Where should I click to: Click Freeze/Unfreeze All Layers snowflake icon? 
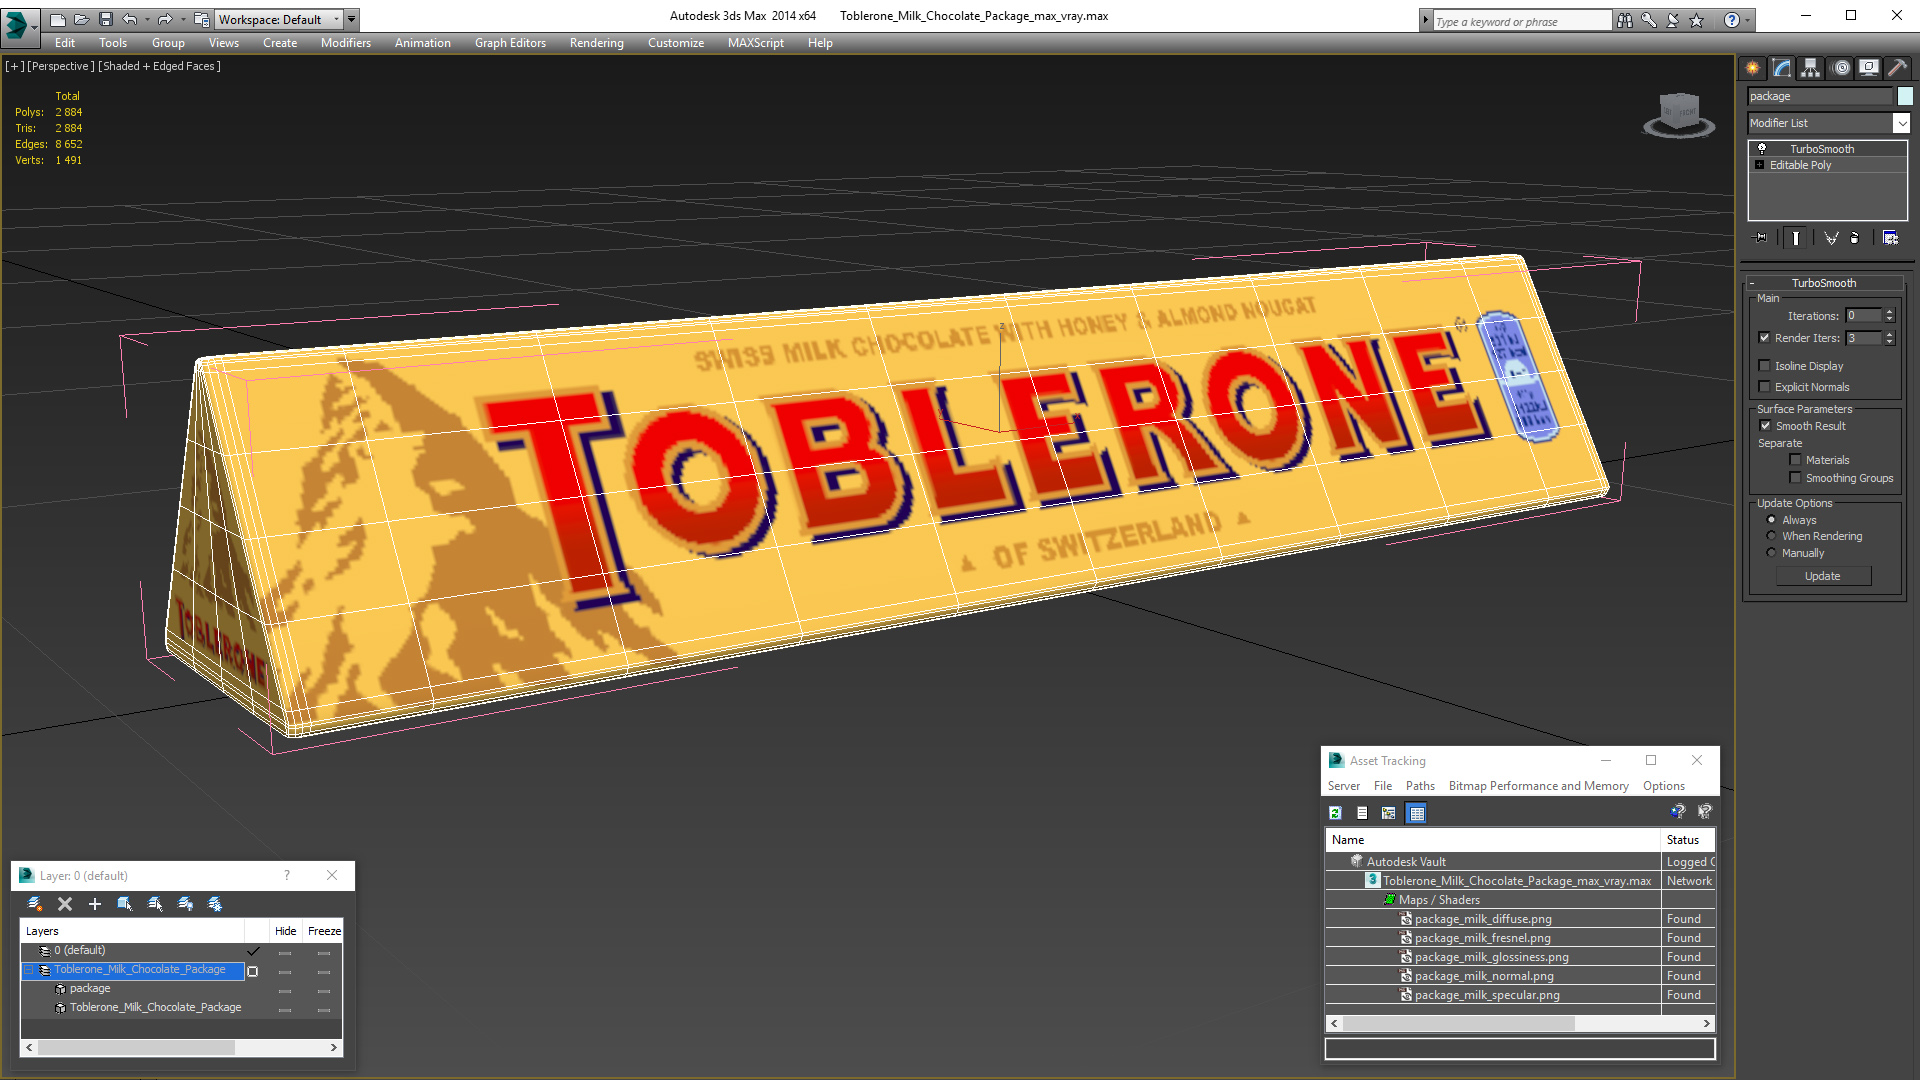[215, 904]
